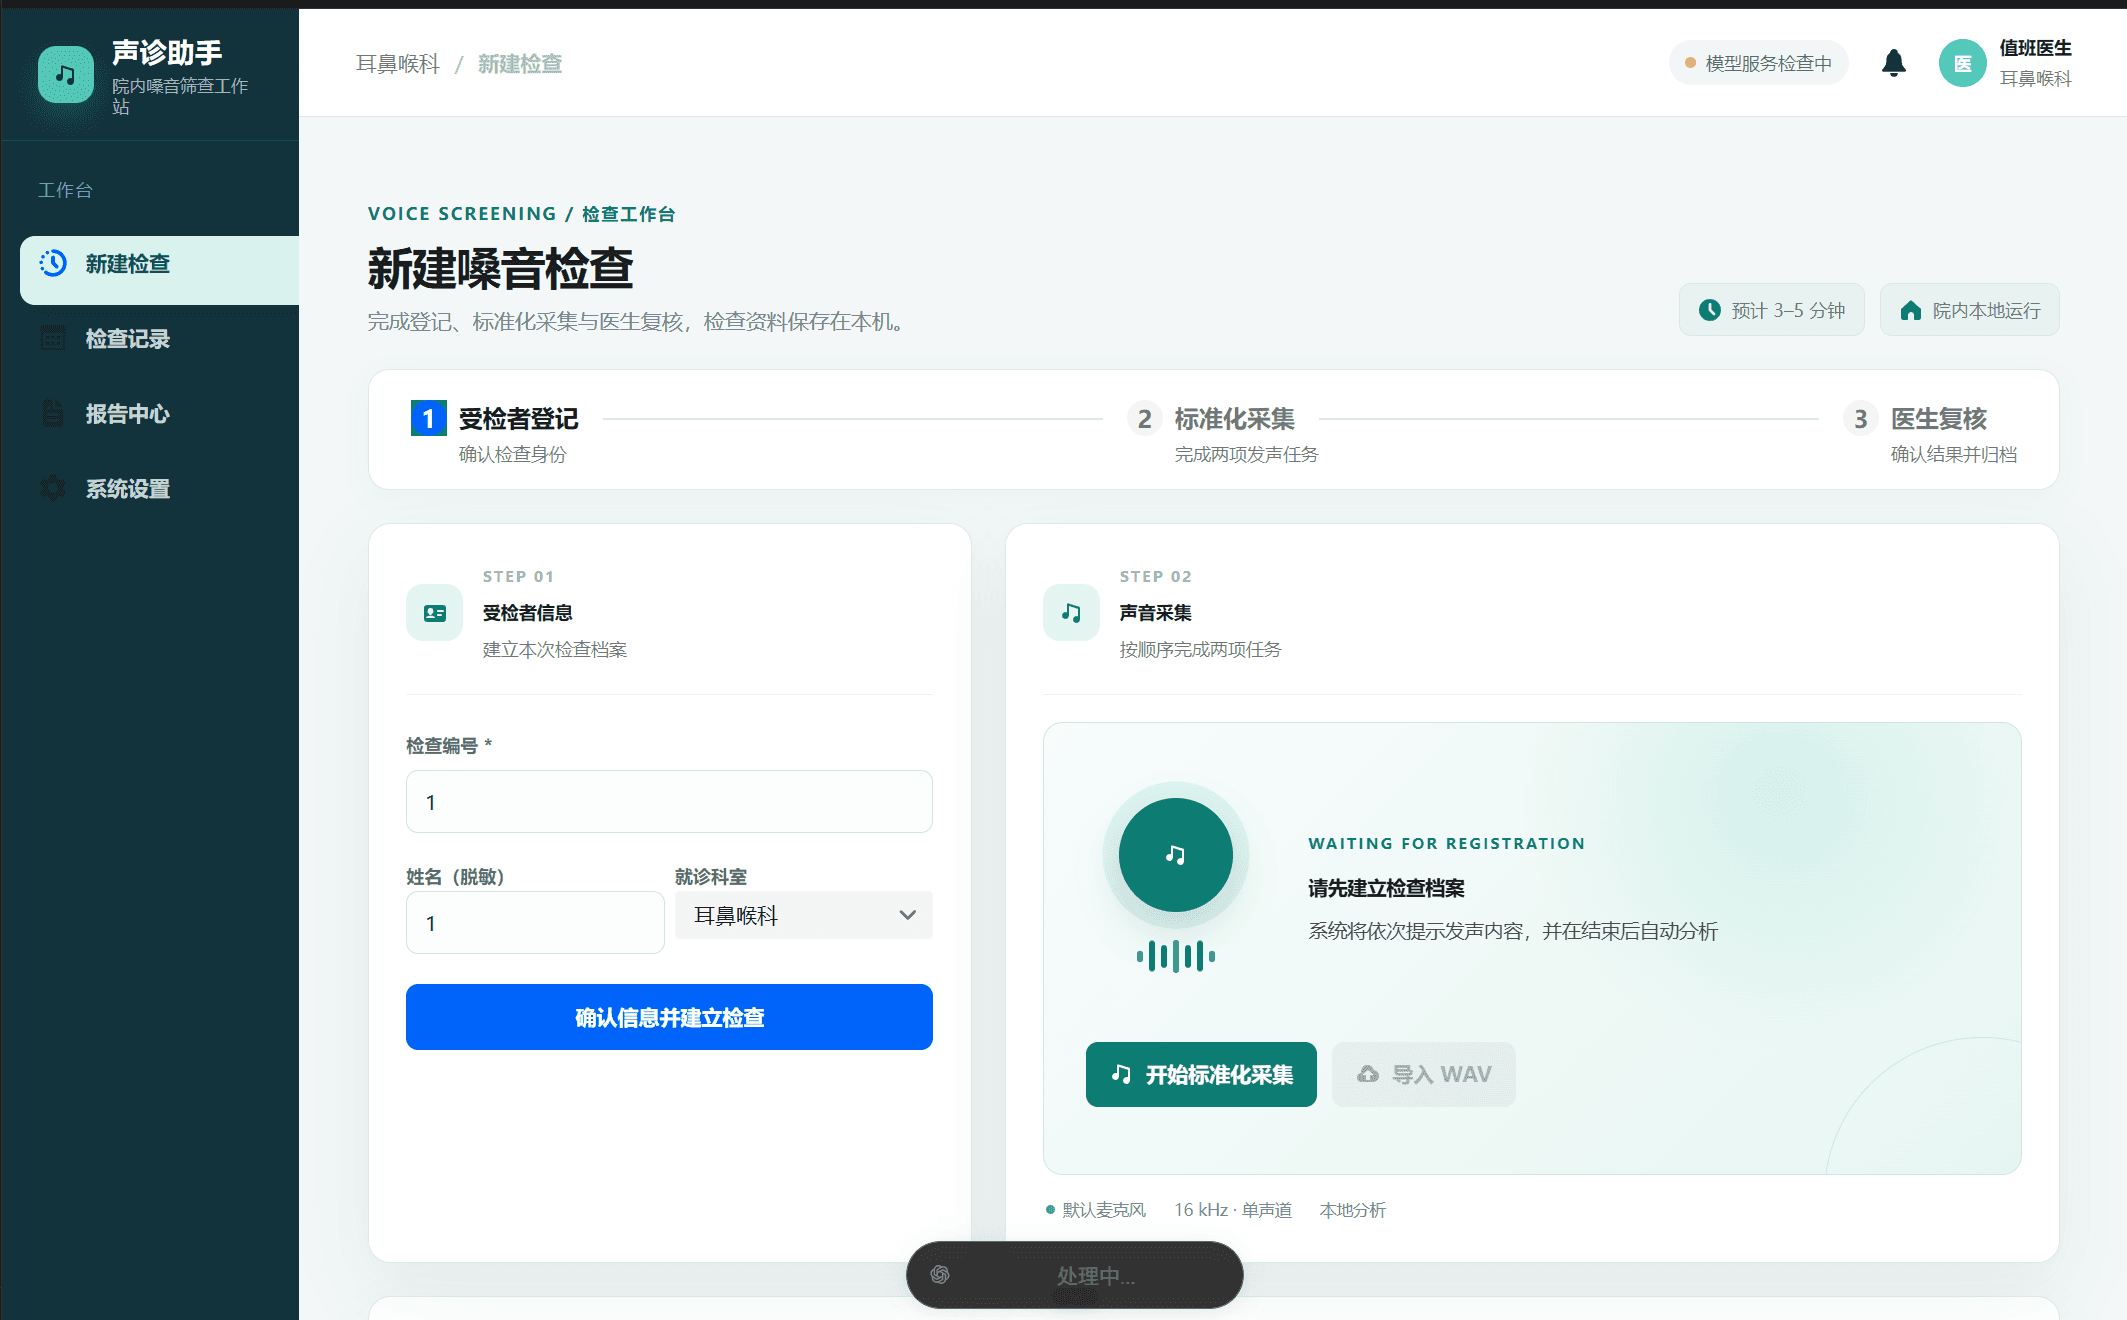Click the 处理中... toast
2127x1320 pixels.
1074,1274
